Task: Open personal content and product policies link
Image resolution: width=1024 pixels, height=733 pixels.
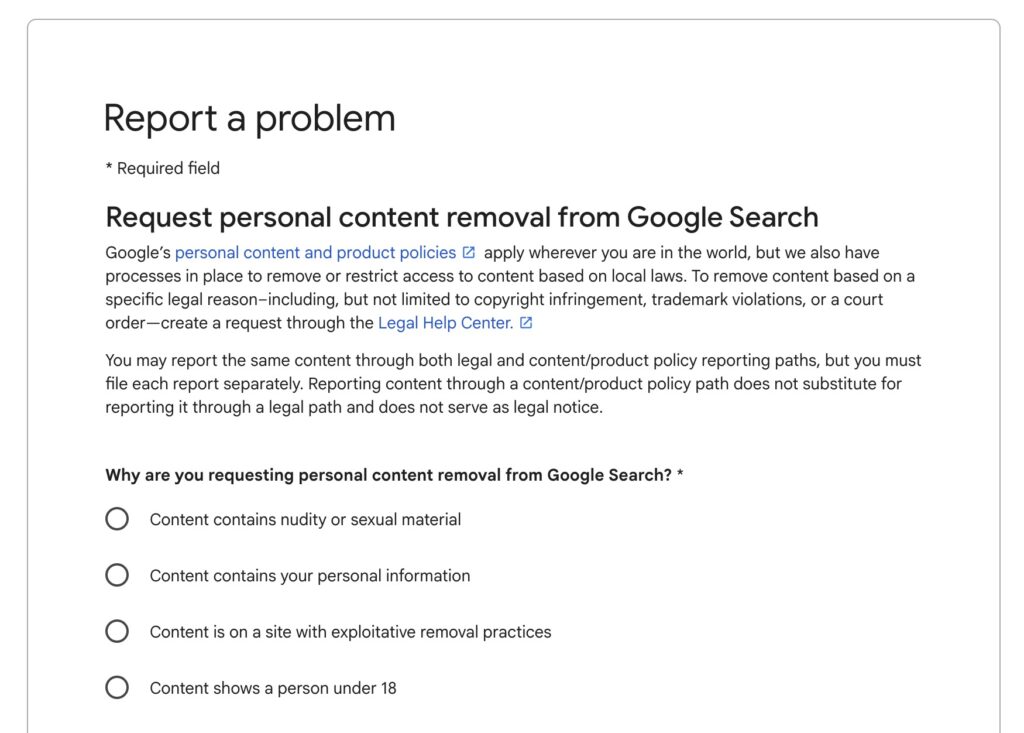Action: pyautogui.click(x=315, y=253)
